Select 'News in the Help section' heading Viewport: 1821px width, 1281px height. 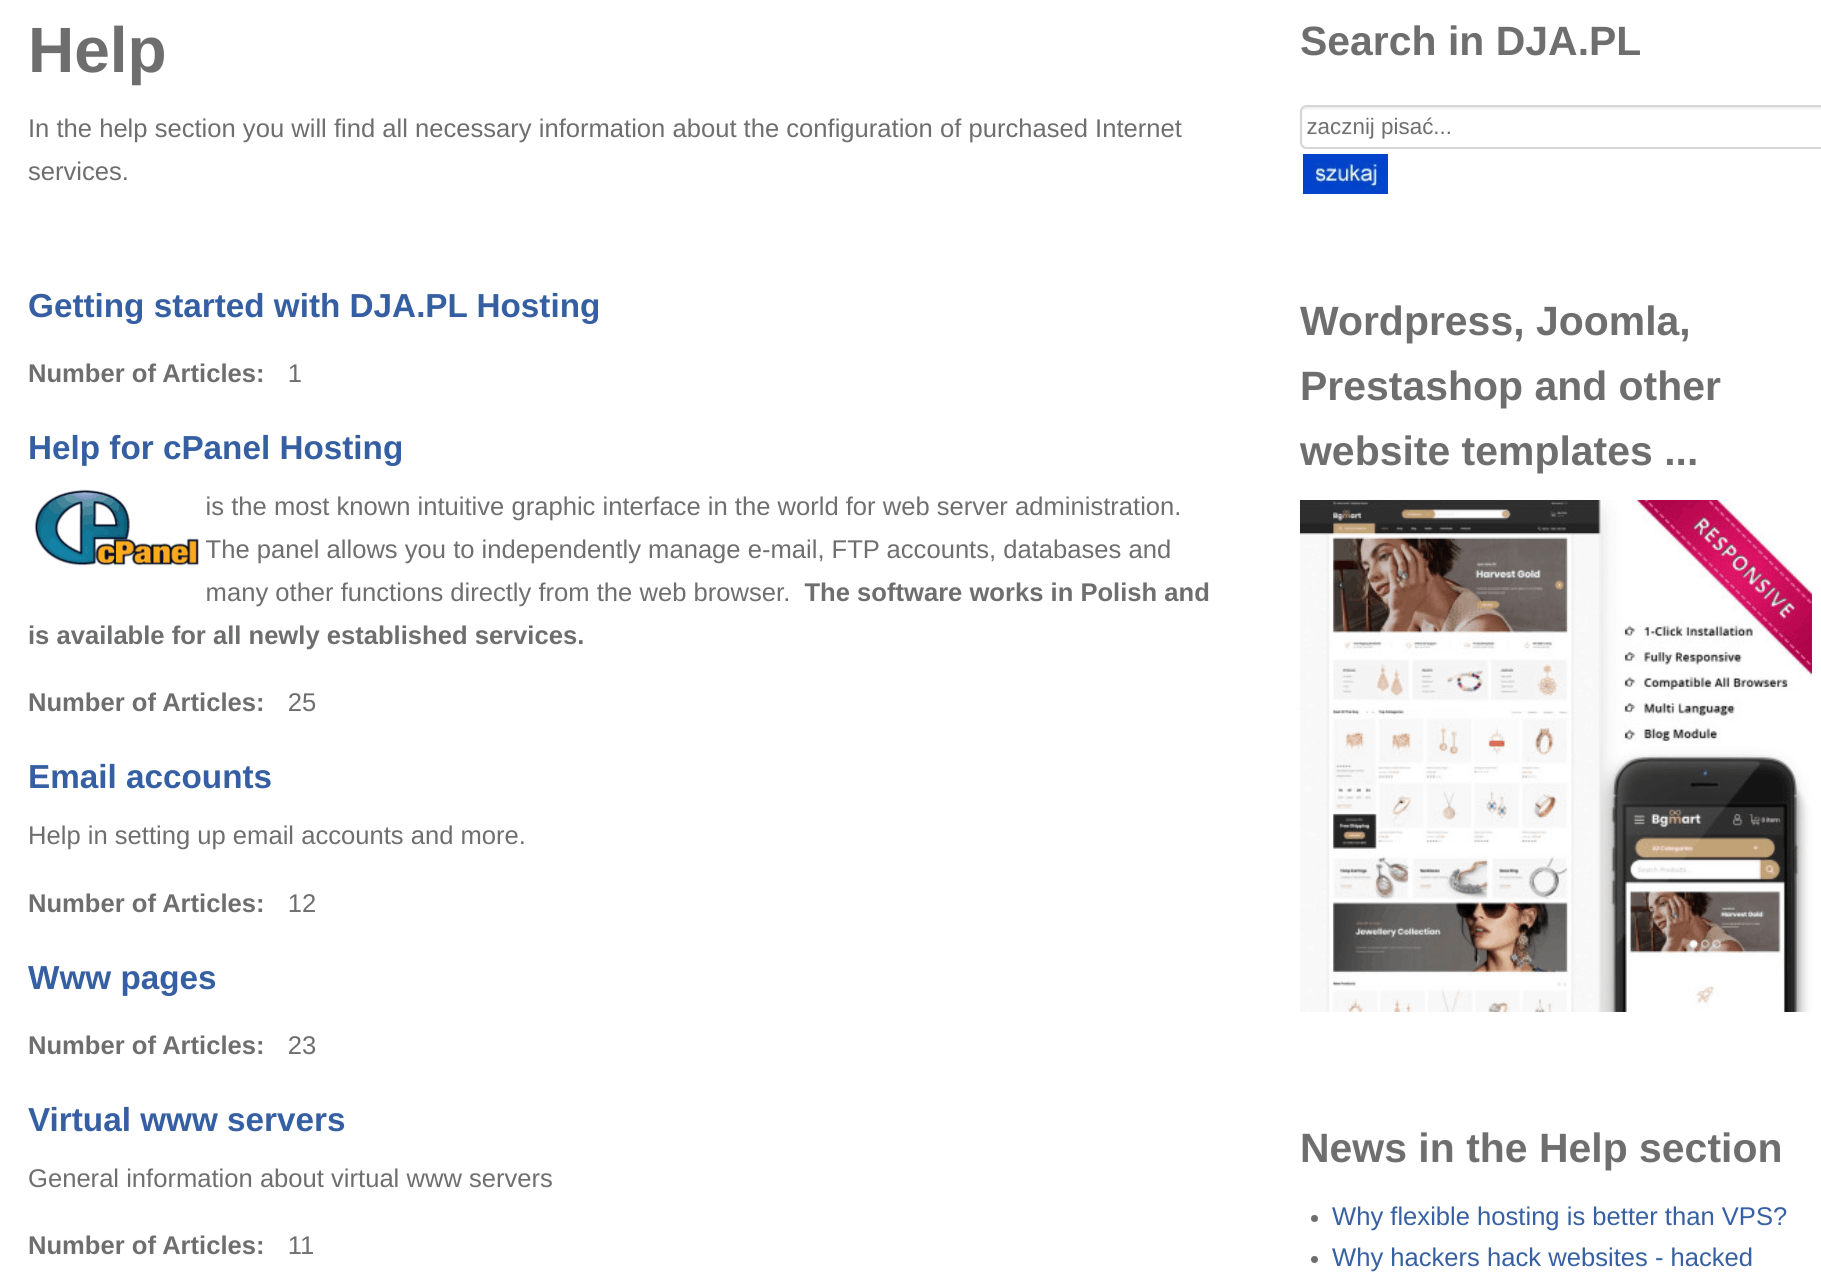coord(1540,1148)
